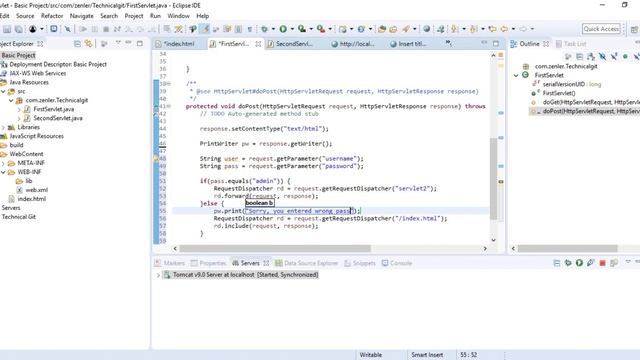The width and height of the screenshot is (640, 360).
Task: Minimize the editor area icon
Action: coord(484,43)
